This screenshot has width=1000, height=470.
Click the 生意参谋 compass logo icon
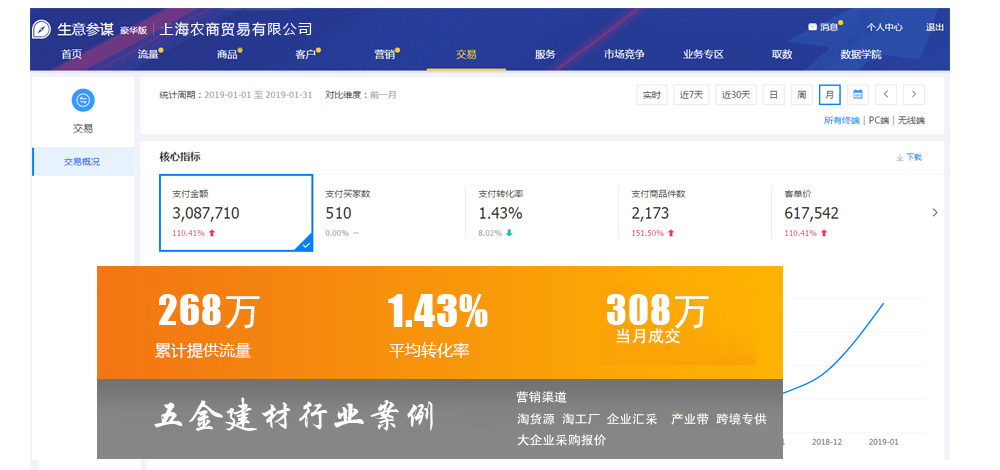tap(41, 29)
